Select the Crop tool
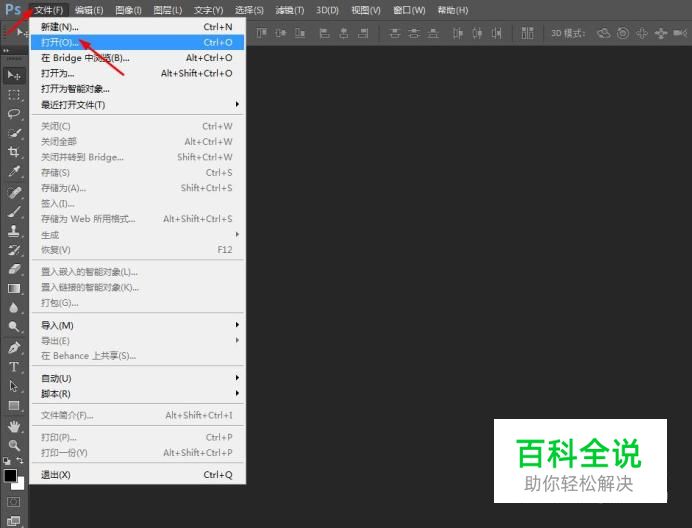 14,152
